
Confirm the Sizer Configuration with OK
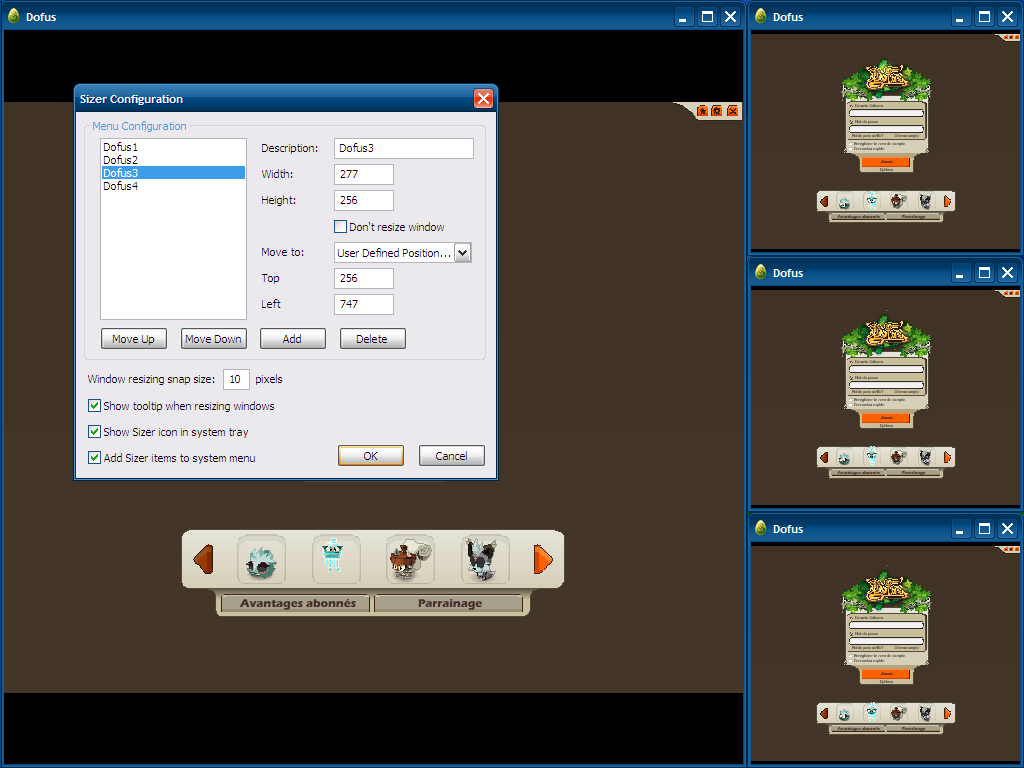point(371,456)
